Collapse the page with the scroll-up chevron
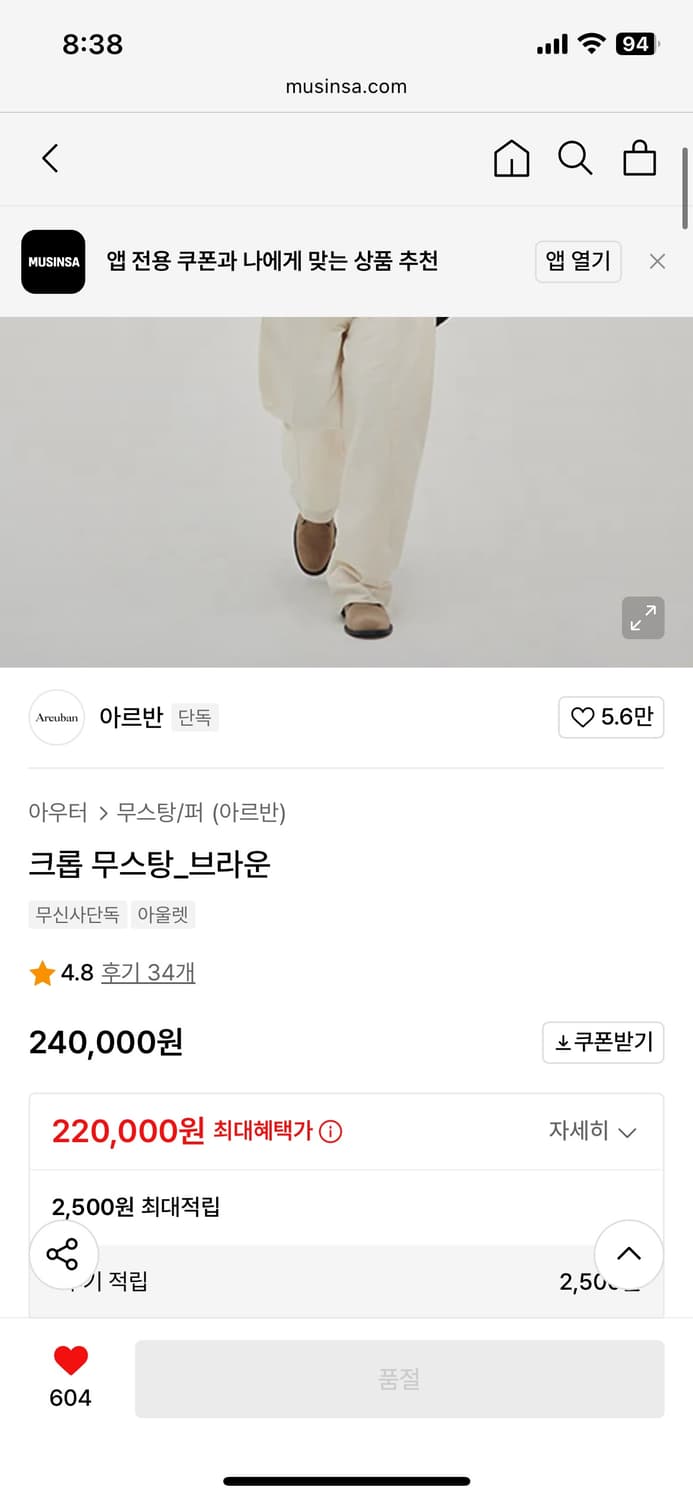The height and width of the screenshot is (1500, 693). [x=628, y=1253]
